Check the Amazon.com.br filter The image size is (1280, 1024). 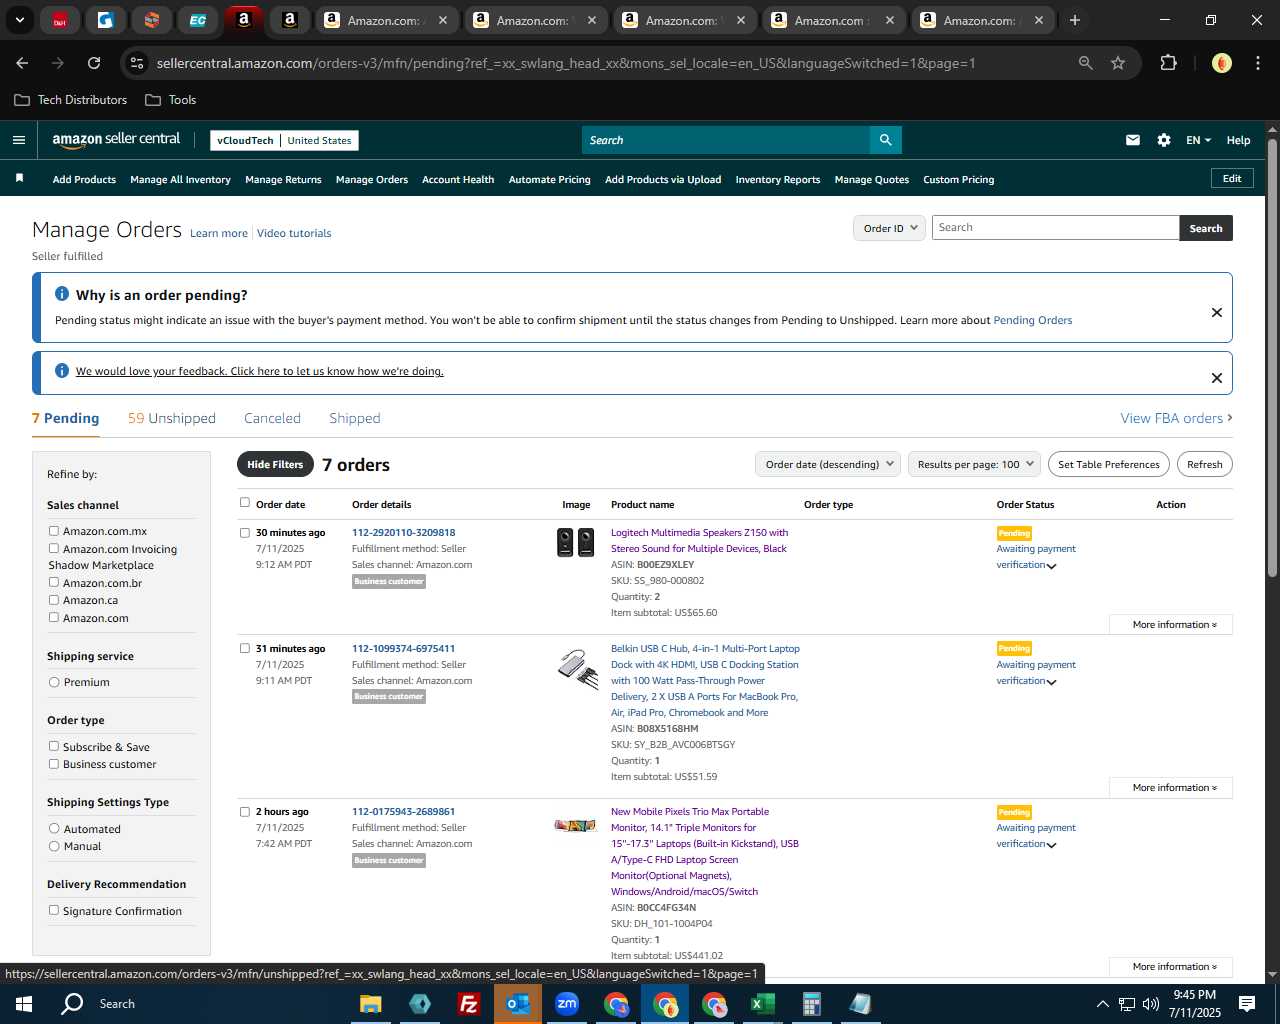pyautogui.click(x=54, y=582)
